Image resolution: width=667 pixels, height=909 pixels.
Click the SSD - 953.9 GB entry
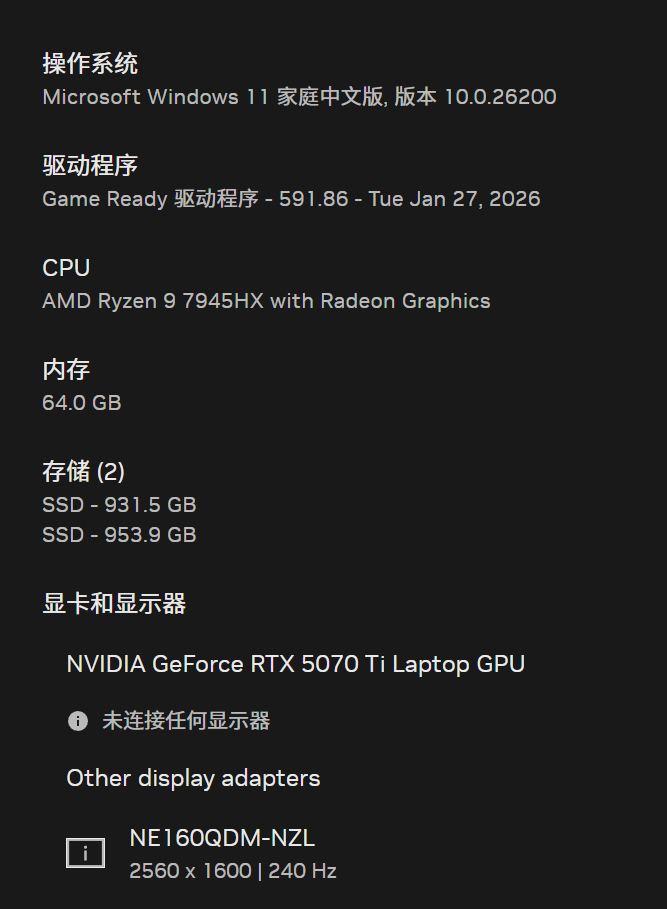[x=119, y=535]
